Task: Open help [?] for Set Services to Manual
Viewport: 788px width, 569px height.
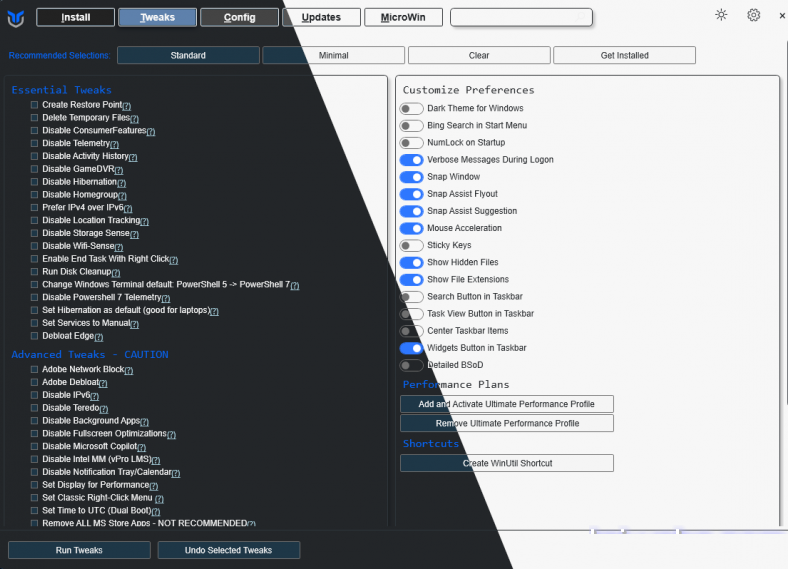Action: 134,324
